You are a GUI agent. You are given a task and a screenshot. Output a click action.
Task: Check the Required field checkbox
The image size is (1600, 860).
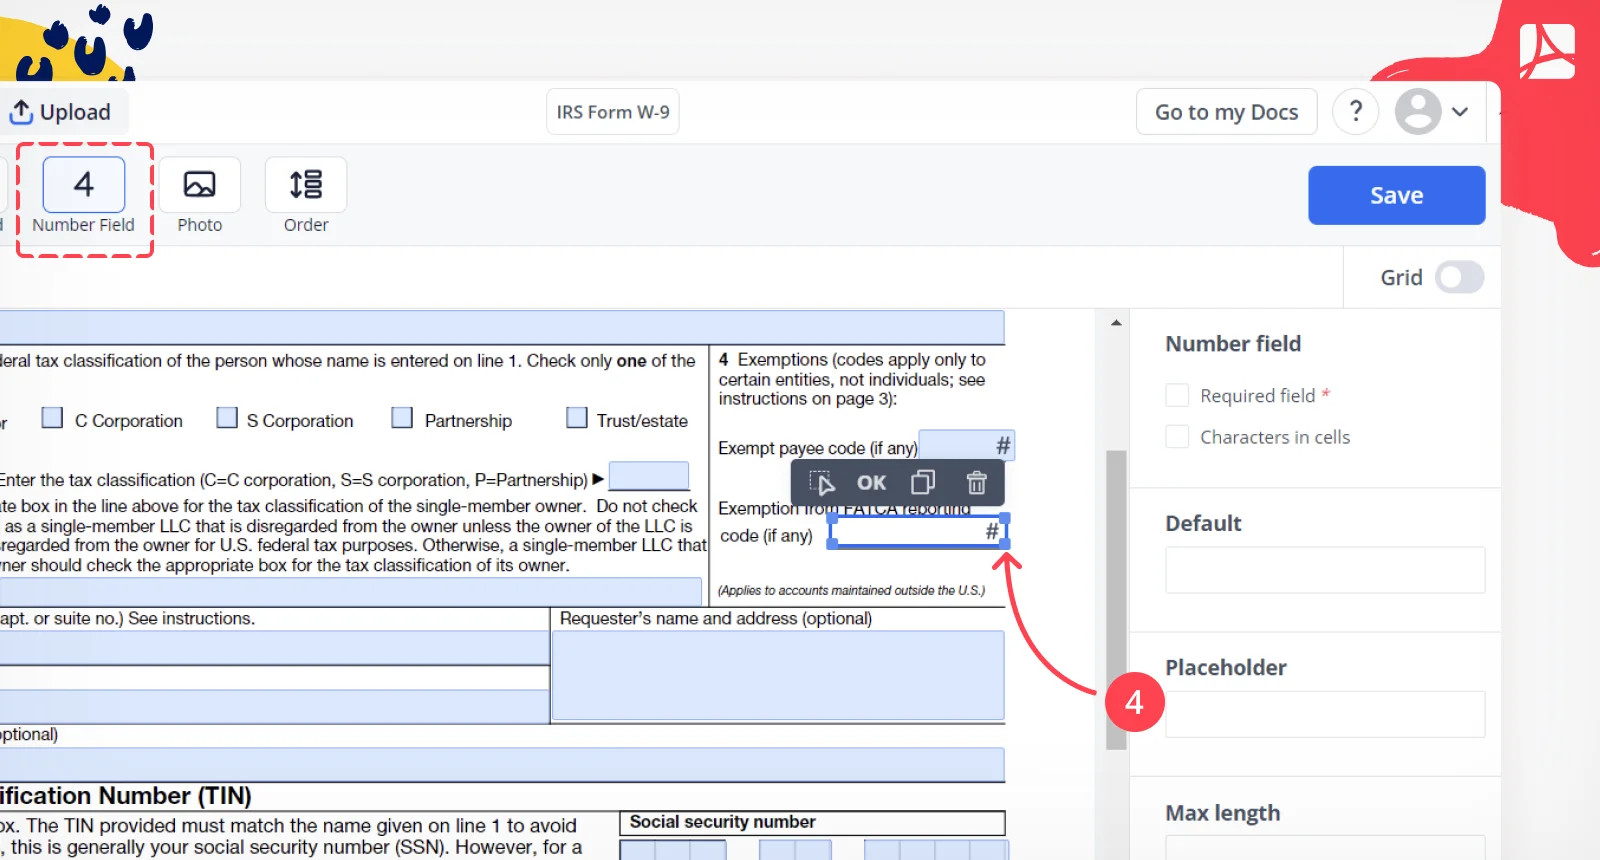pos(1178,395)
